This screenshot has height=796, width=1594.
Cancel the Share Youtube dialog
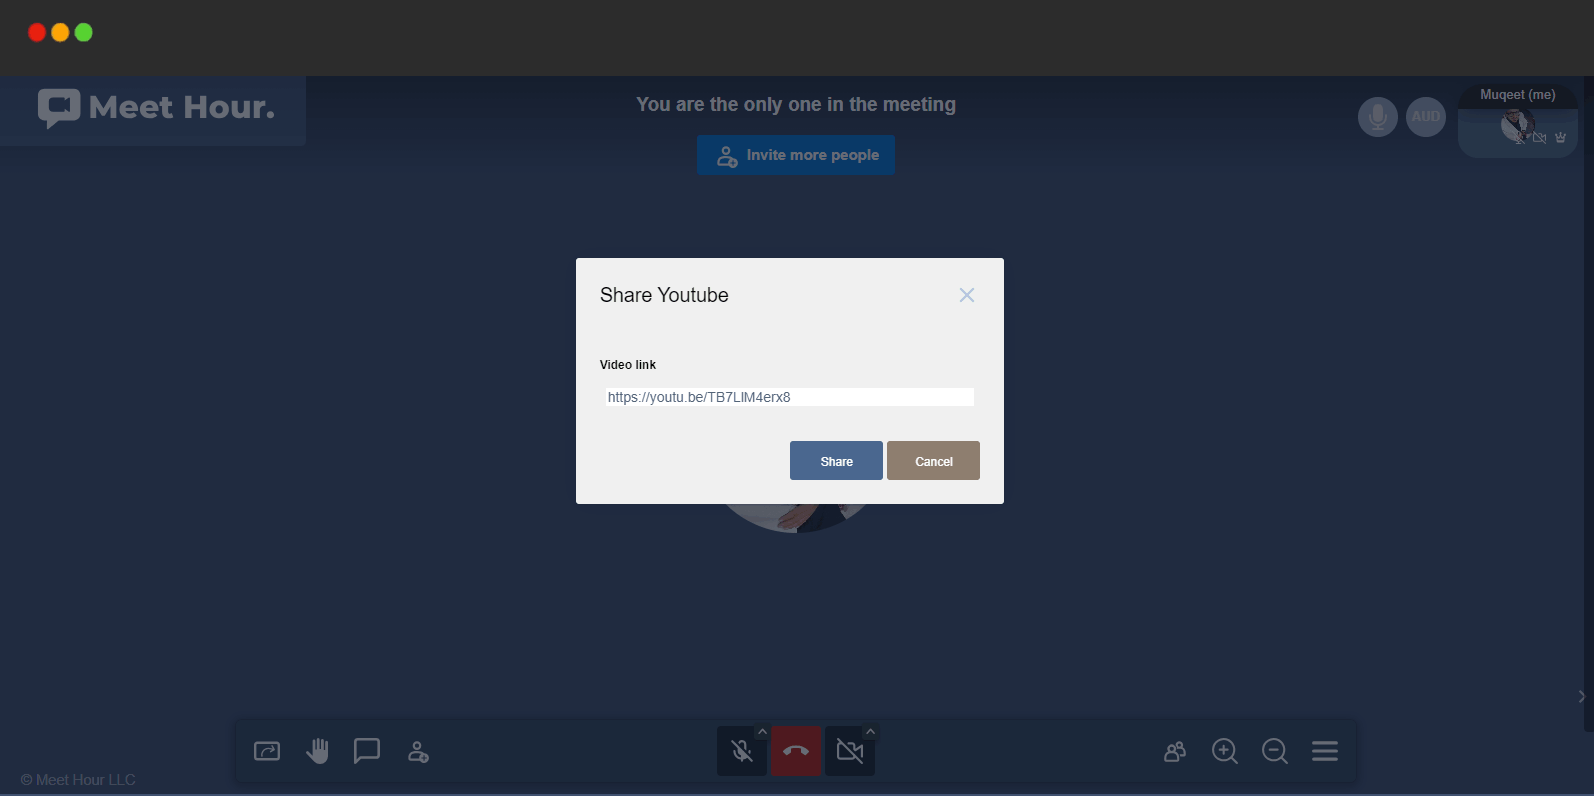pos(933,461)
